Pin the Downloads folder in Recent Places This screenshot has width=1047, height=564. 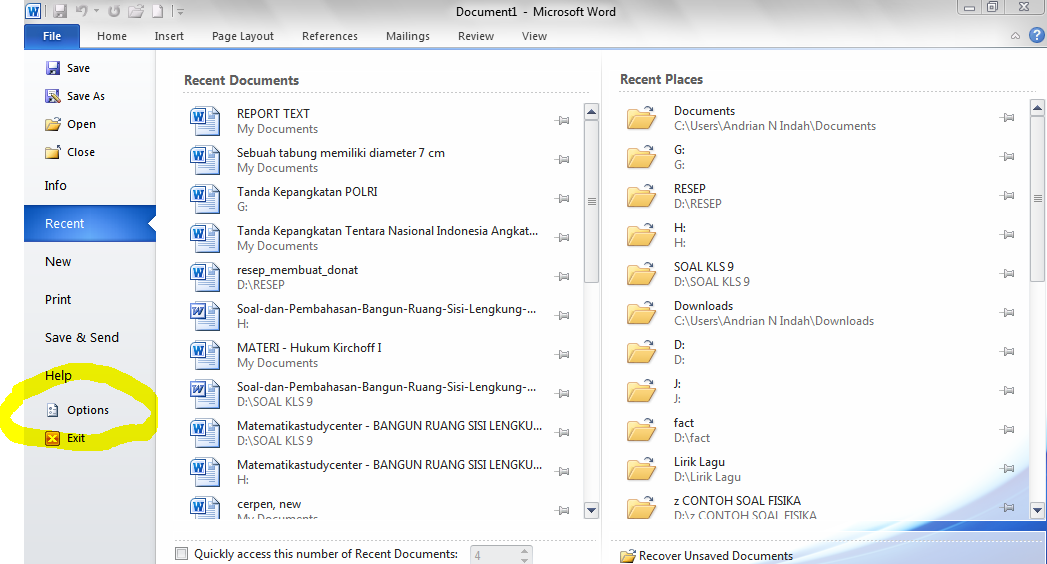tap(1007, 312)
